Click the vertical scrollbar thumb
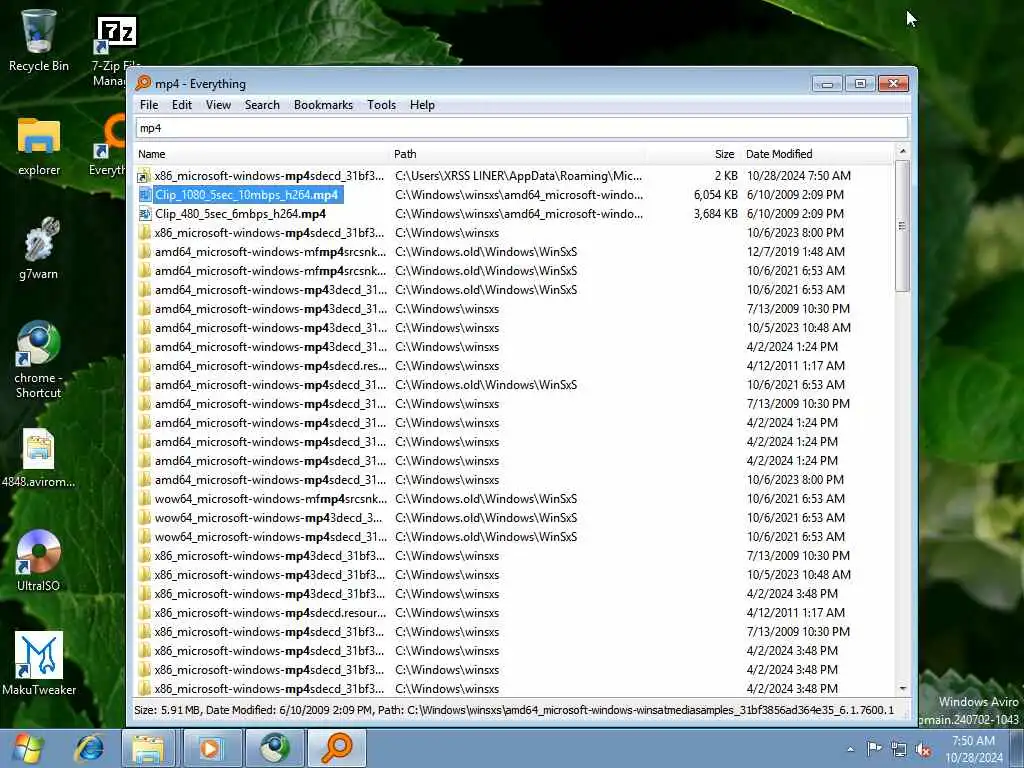 click(x=902, y=226)
